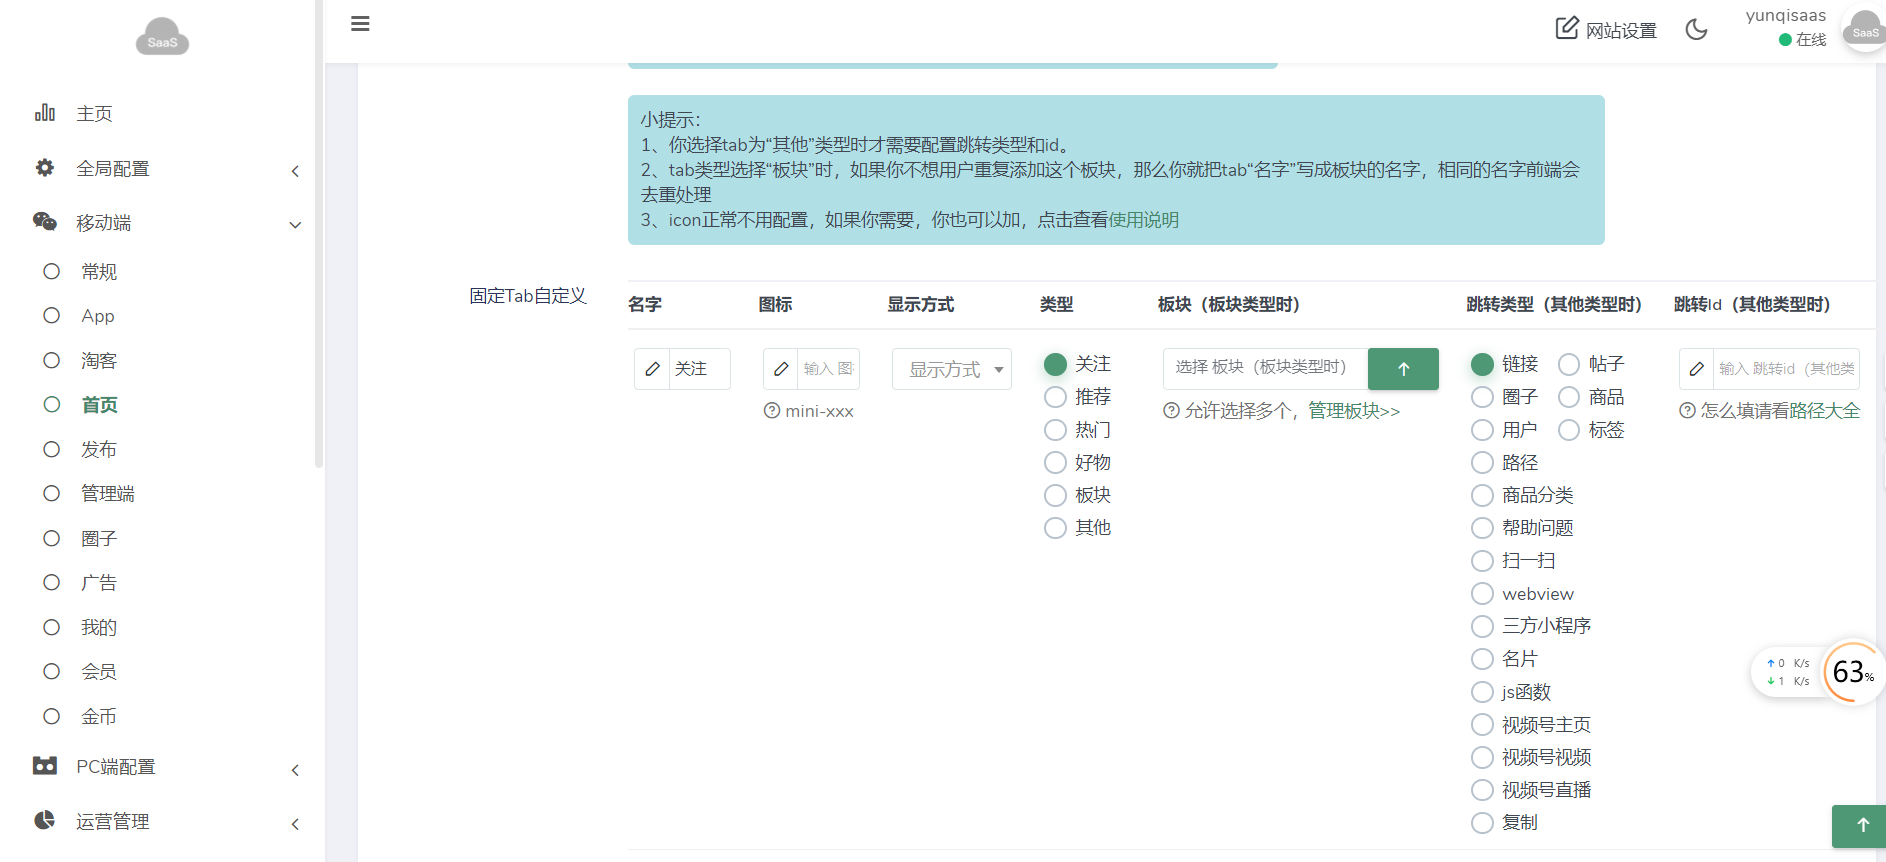Select the 帖子 jump type radio
This screenshot has height=862, width=1886.
coord(1569,364)
